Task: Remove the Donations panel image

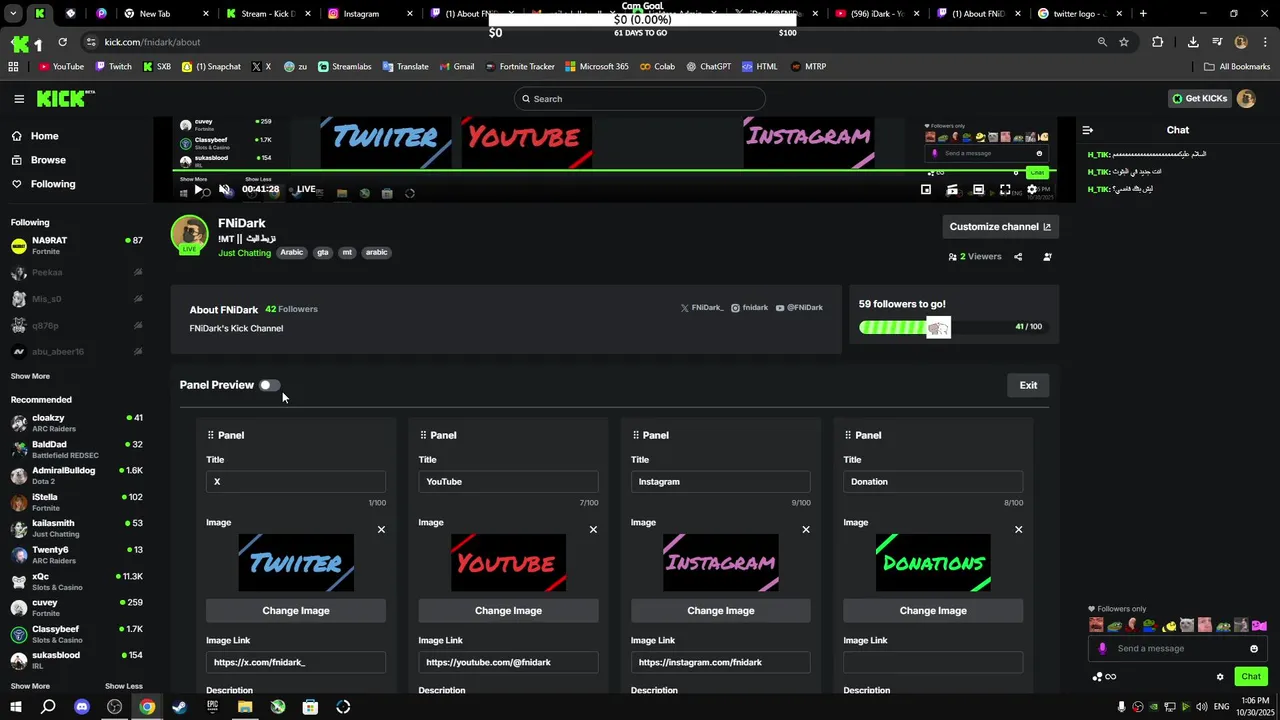Action: 1018,530
